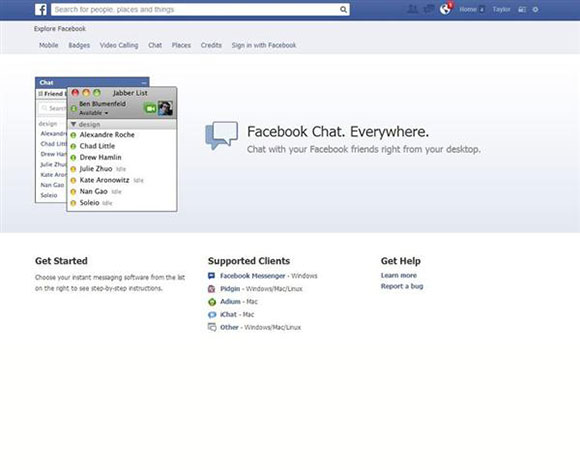Click the search magnifier icon
This screenshot has height=470, width=580.
click(343, 10)
